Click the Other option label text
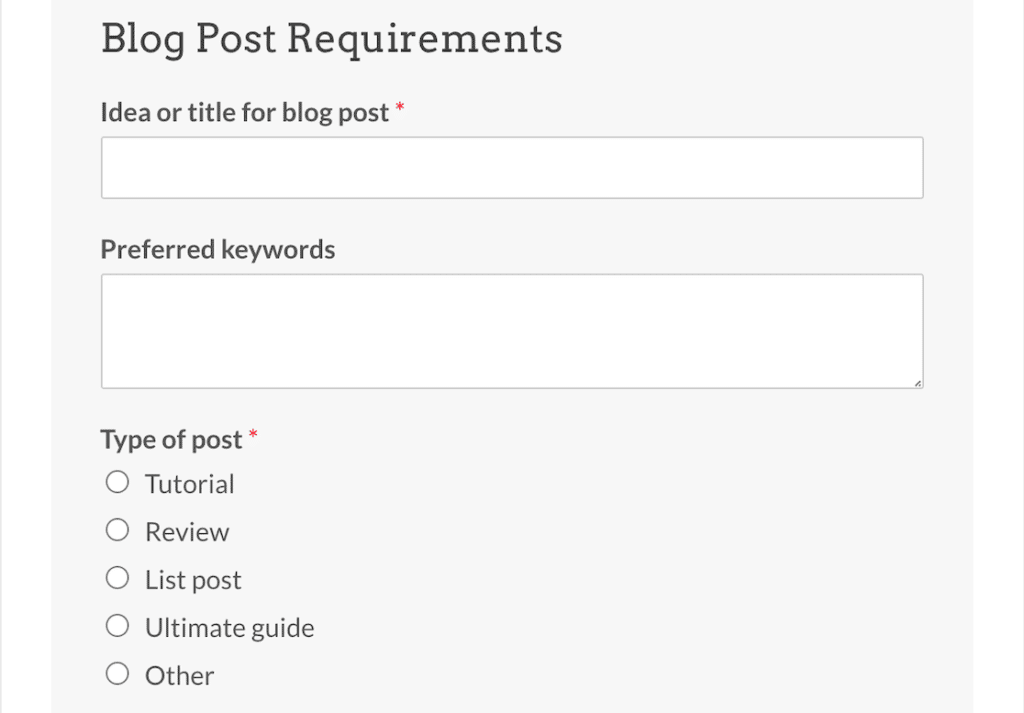This screenshot has width=1024, height=713. [179, 675]
